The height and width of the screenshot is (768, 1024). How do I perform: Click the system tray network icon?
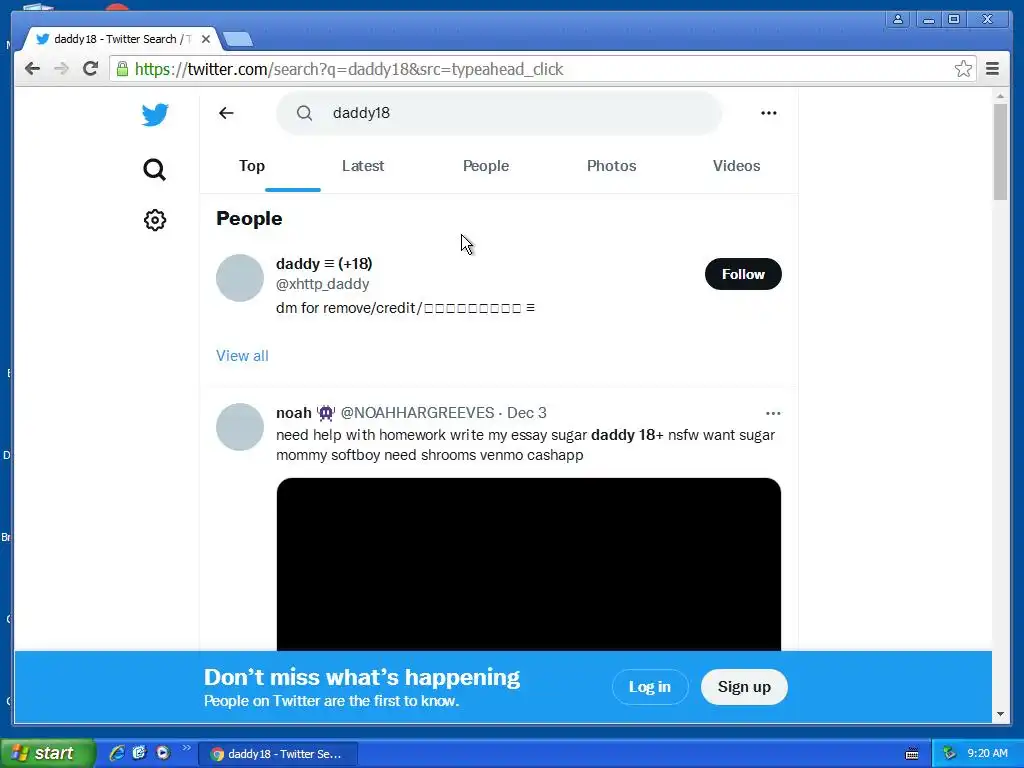coord(950,753)
